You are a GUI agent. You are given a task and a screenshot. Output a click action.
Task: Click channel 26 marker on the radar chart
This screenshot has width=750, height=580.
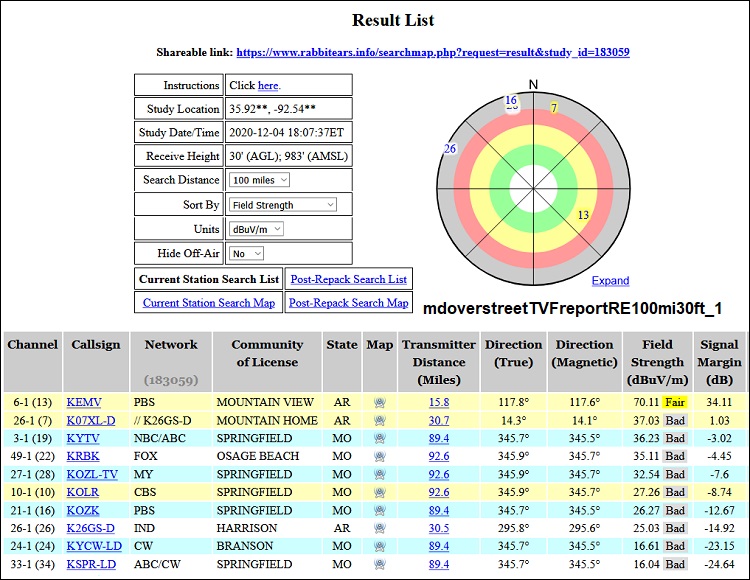[450, 149]
